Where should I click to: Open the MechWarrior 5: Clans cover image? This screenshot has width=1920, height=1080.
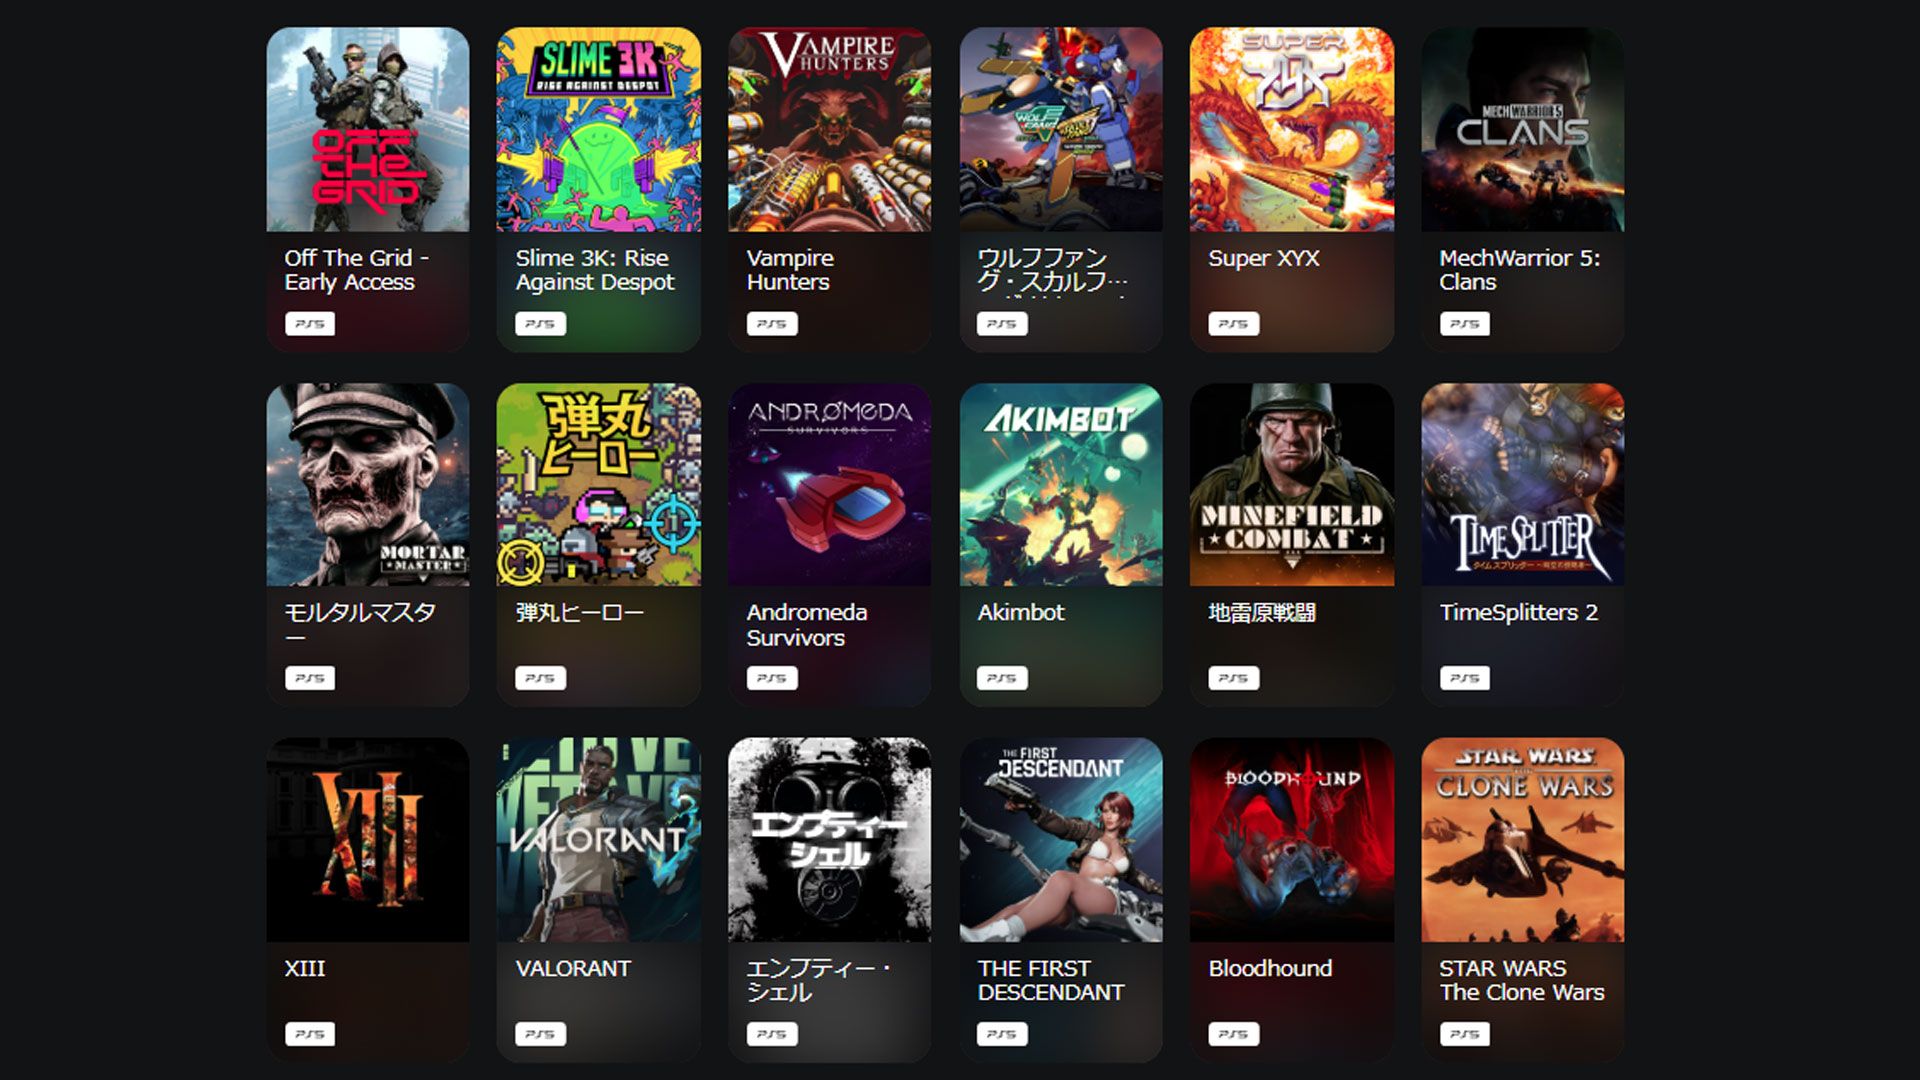click(x=1522, y=130)
